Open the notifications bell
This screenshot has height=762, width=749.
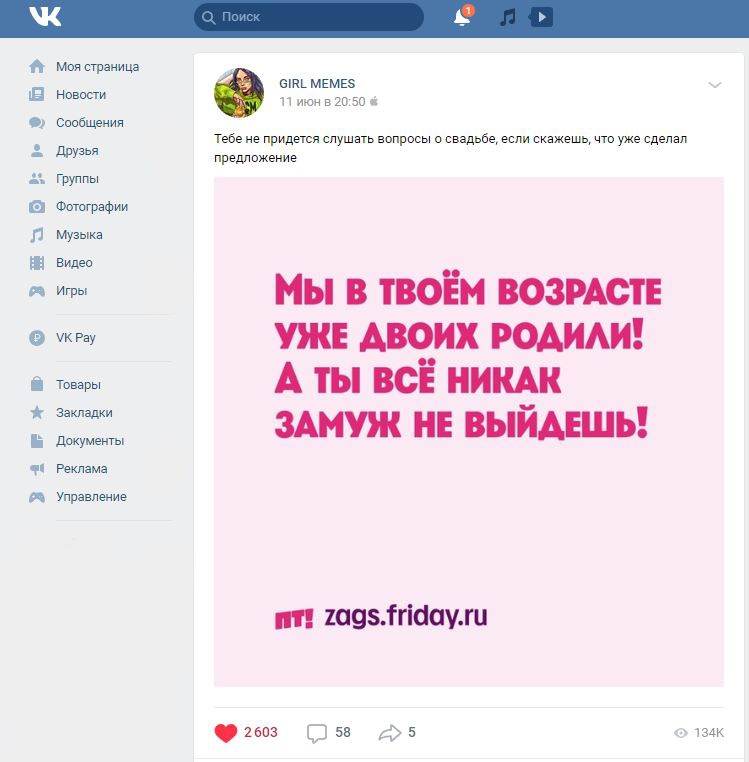(462, 17)
